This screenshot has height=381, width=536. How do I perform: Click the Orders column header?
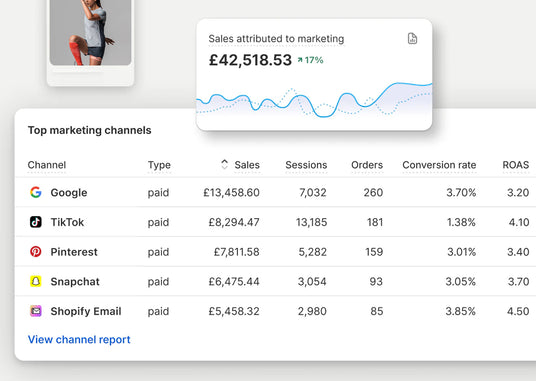coord(367,165)
